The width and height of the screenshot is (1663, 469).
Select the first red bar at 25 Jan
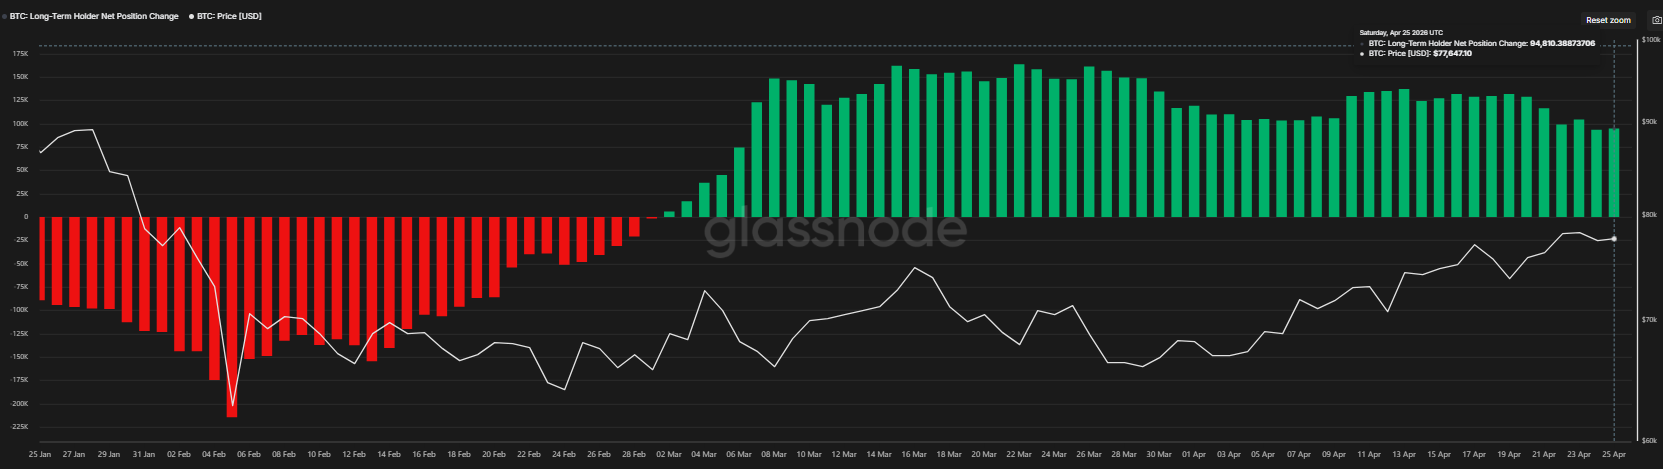point(41,258)
